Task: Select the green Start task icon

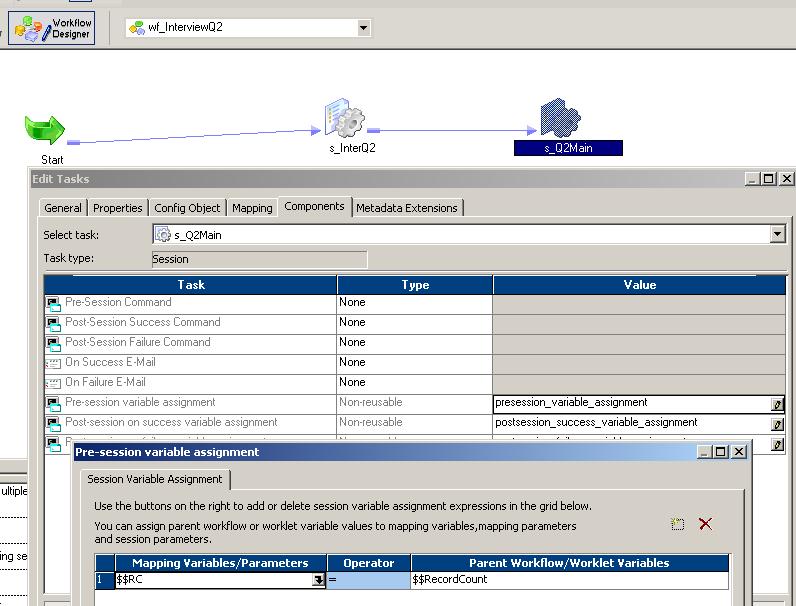Action: [x=45, y=130]
